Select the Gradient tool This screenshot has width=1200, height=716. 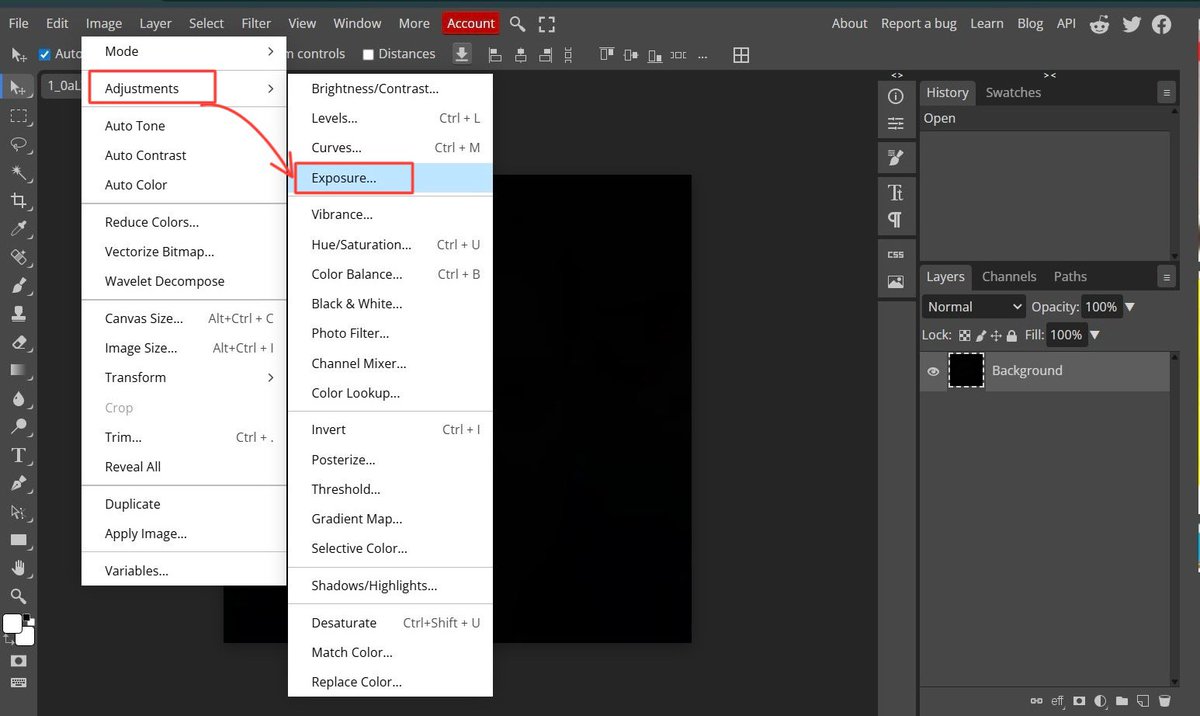18,370
